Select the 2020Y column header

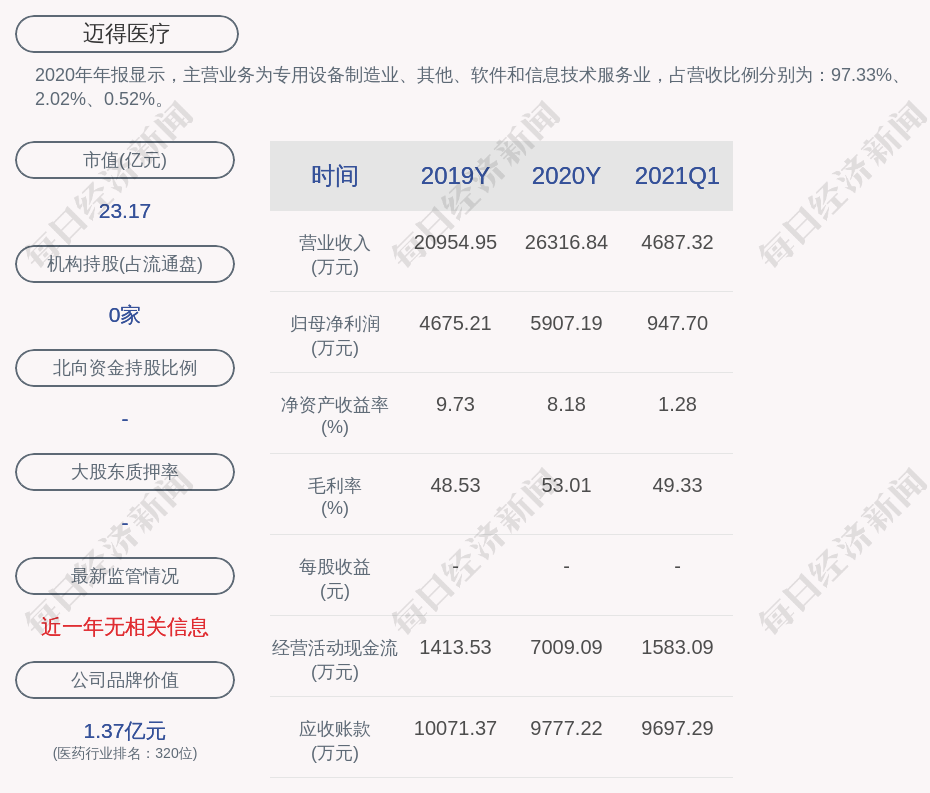tap(566, 176)
